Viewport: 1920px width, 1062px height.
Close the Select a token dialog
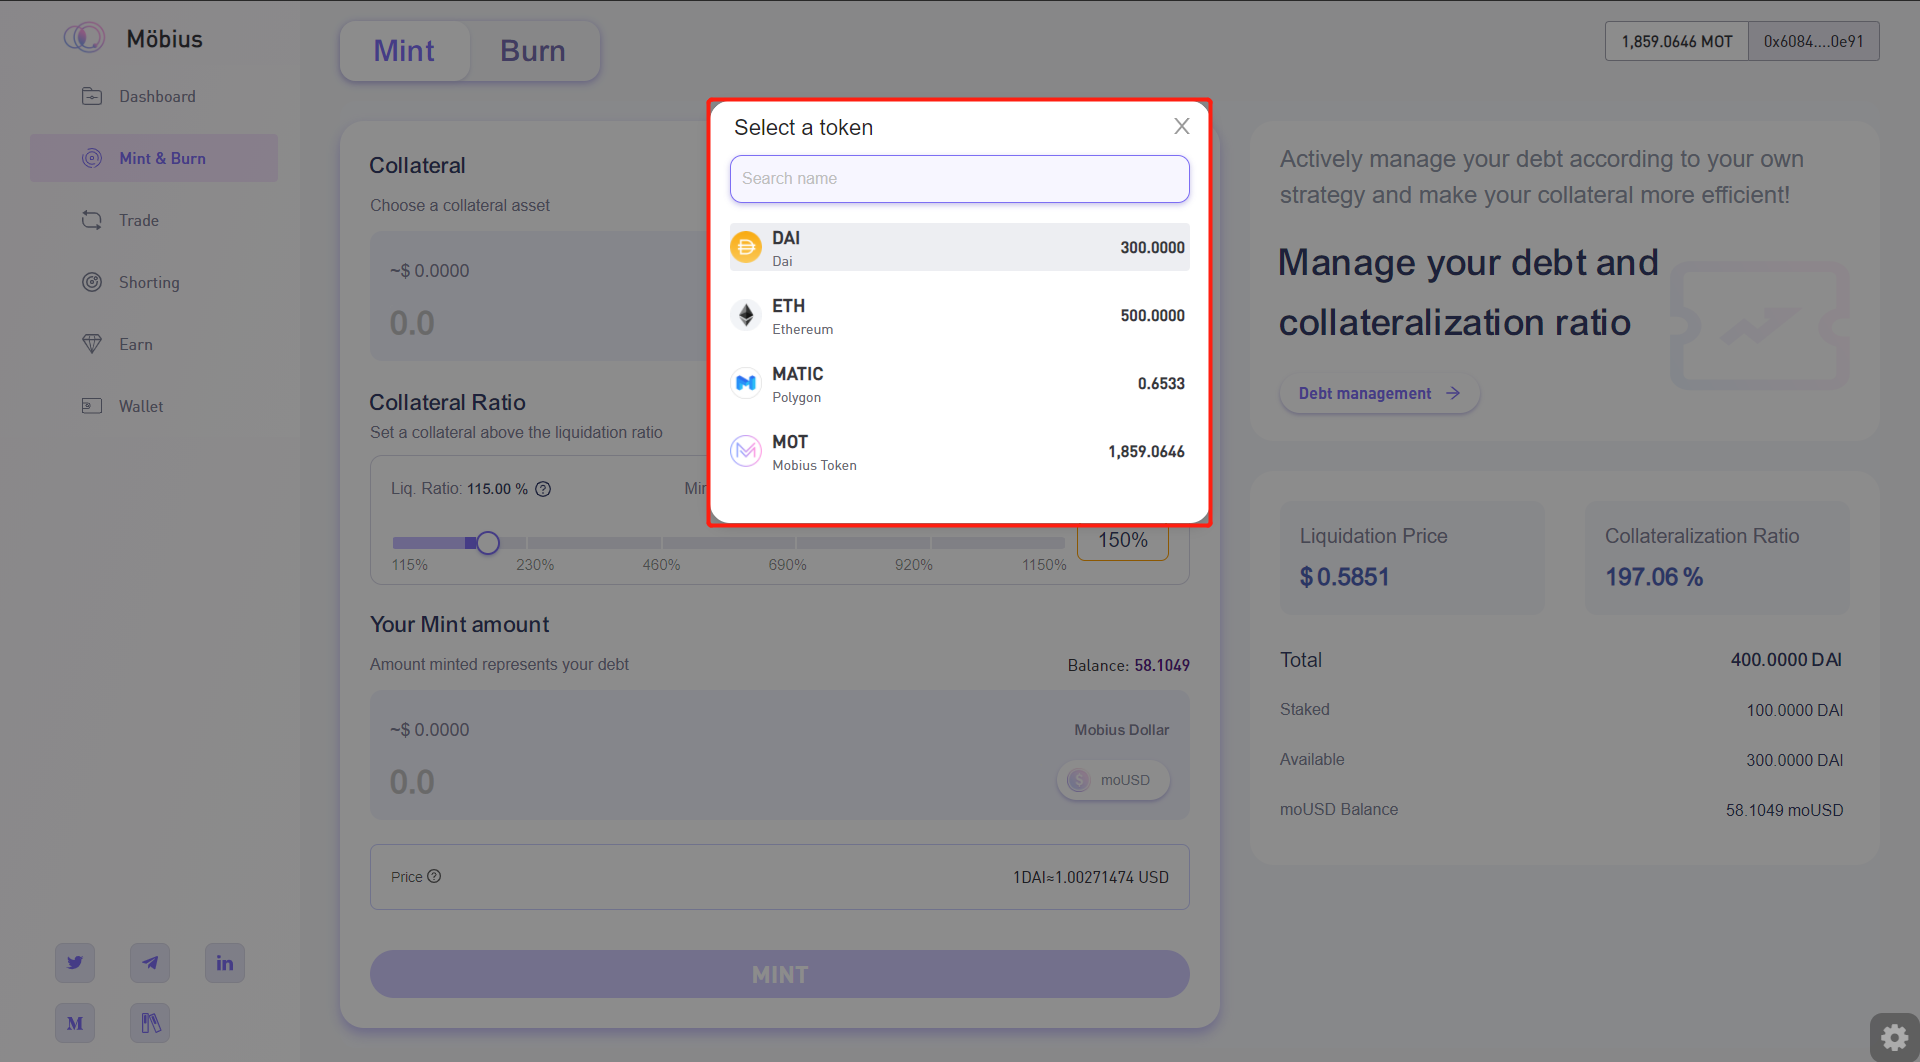pyautogui.click(x=1182, y=126)
